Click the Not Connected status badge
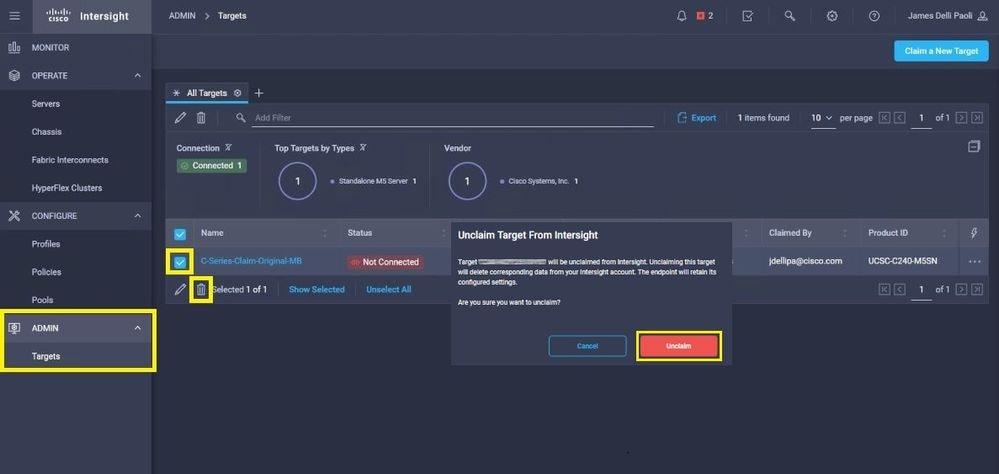Viewport: 999px width, 474px height. 385,262
